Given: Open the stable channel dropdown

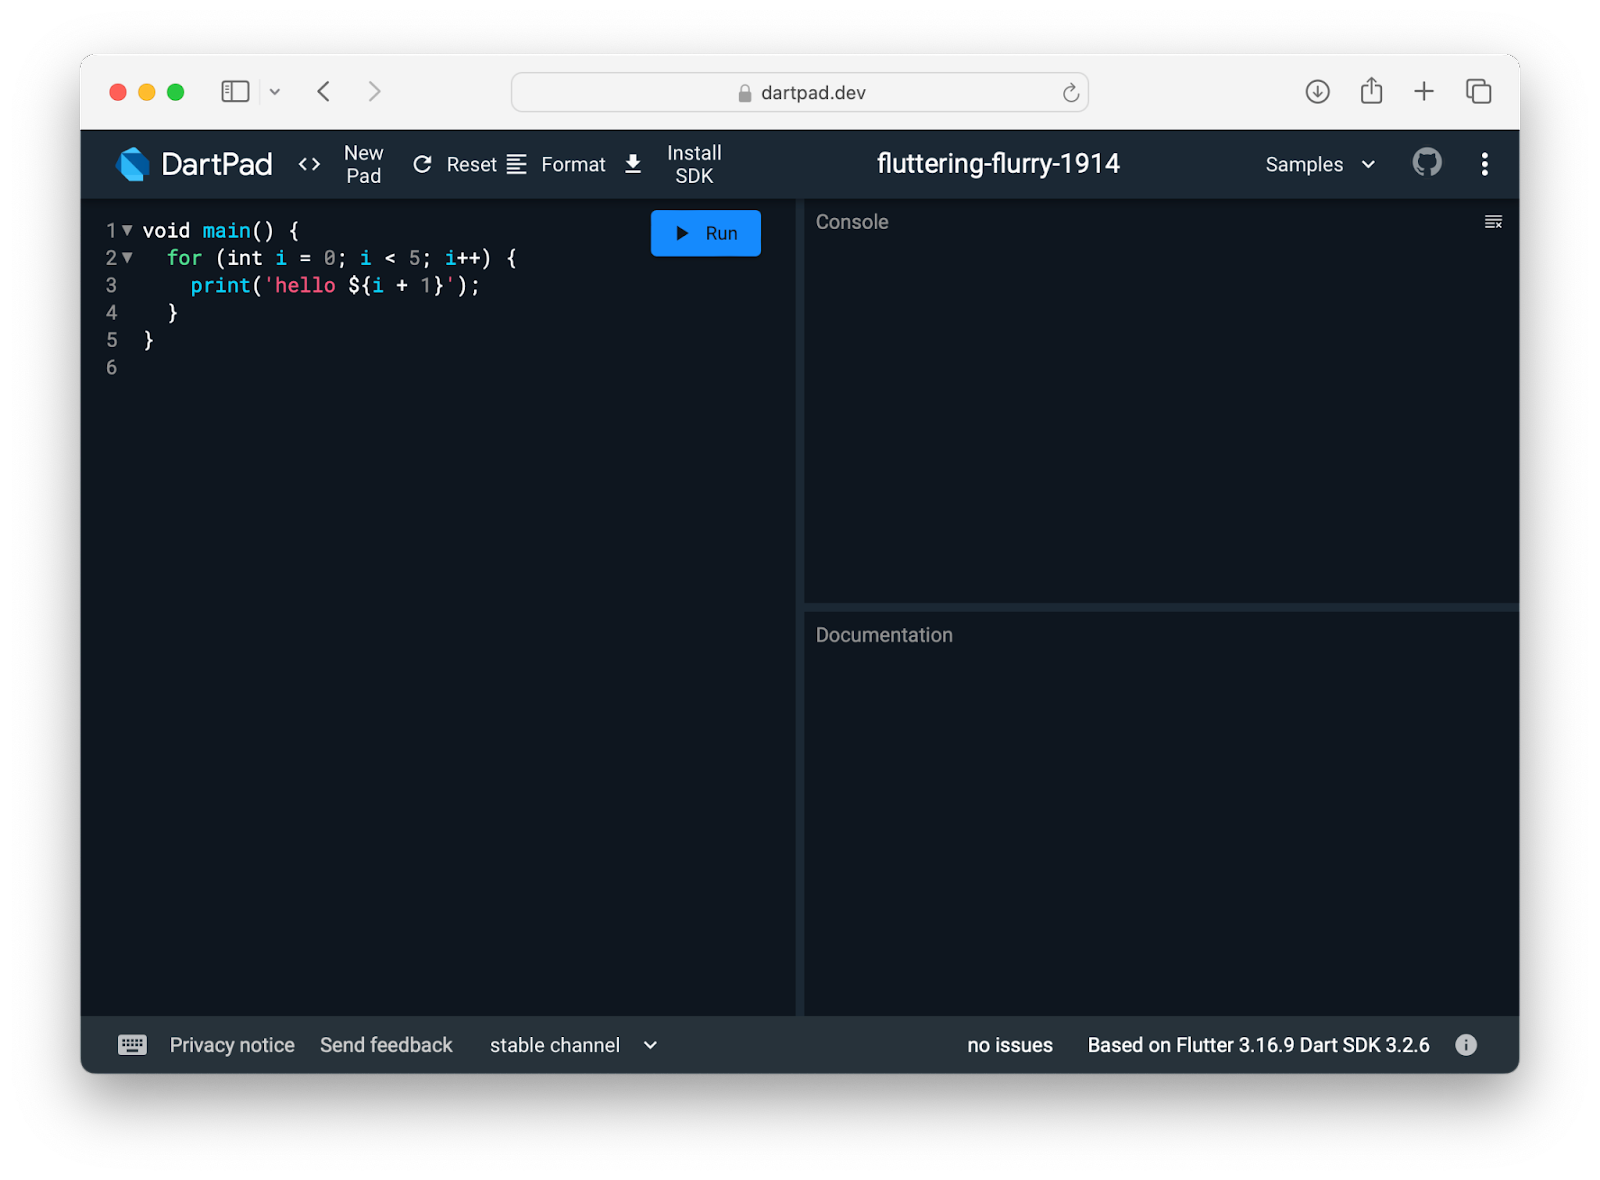Looking at the screenshot, I should (x=572, y=1044).
